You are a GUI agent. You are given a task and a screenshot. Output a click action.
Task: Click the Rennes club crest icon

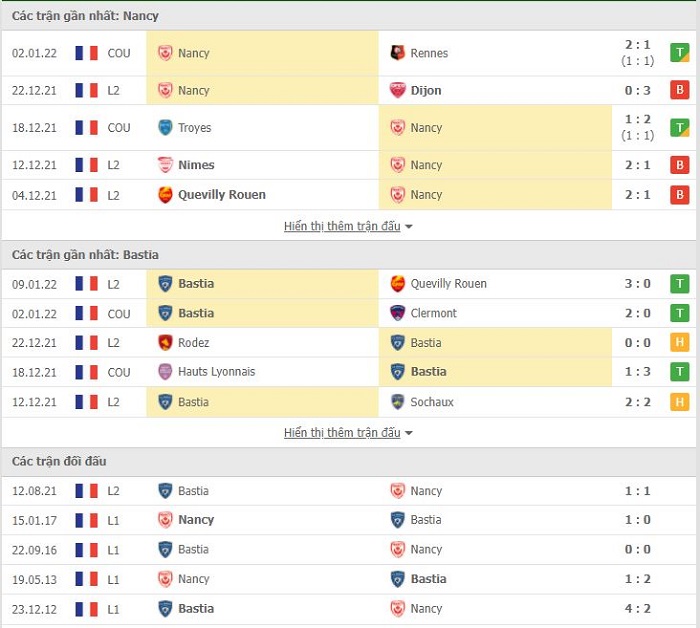click(x=397, y=53)
